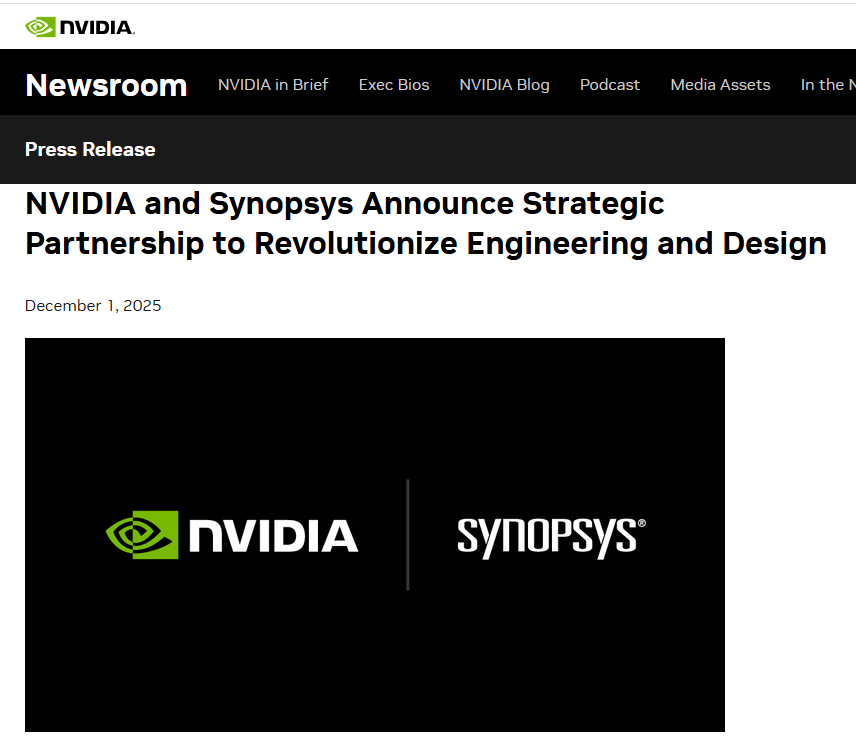Open NVIDIA in Brief menu item

tap(273, 85)
